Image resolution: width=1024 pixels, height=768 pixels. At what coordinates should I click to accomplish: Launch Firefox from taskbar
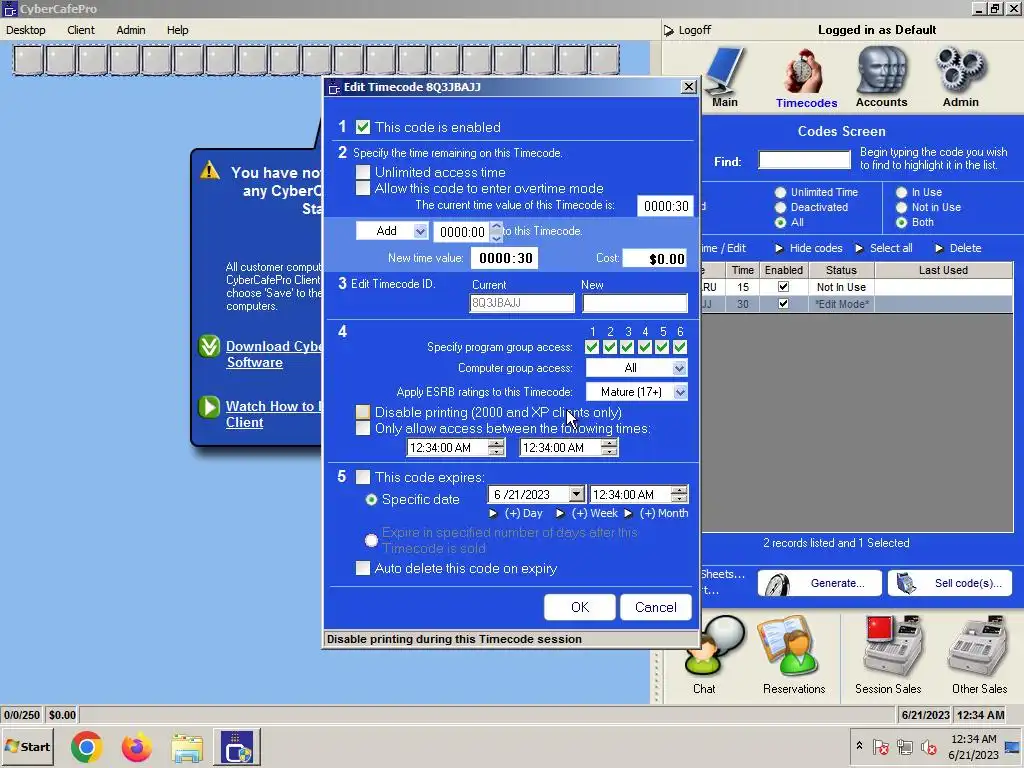pyautogui.click(x=136, y=747)
